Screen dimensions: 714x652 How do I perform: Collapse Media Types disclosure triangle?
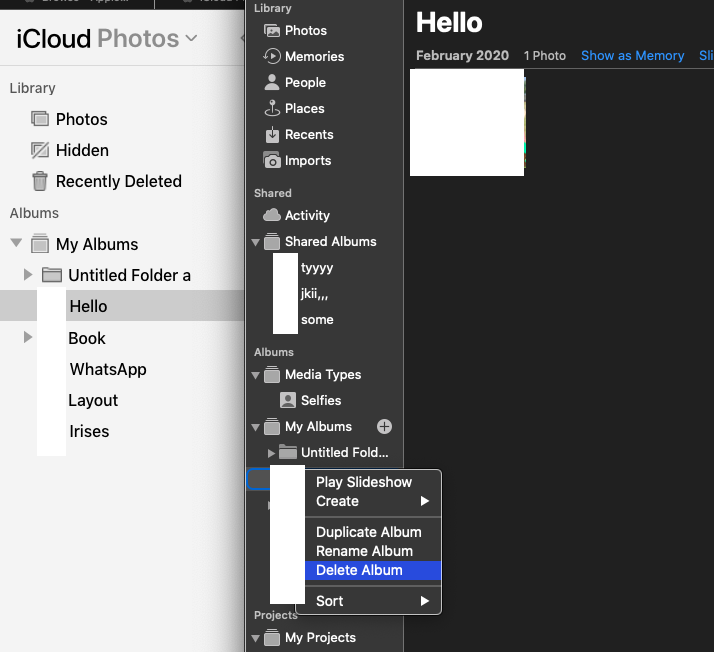point(256,376)
